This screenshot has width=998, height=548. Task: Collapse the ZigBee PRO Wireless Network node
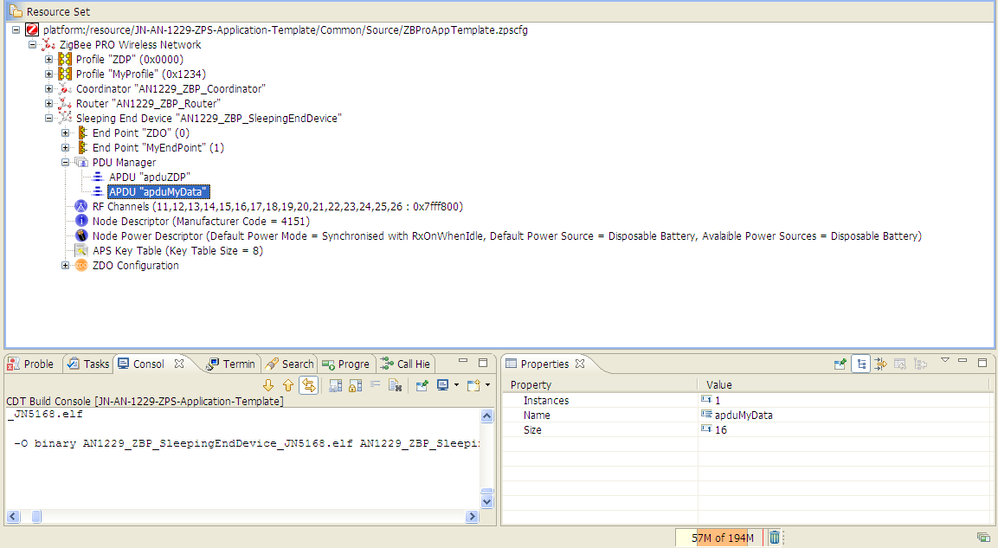point(32,45)
